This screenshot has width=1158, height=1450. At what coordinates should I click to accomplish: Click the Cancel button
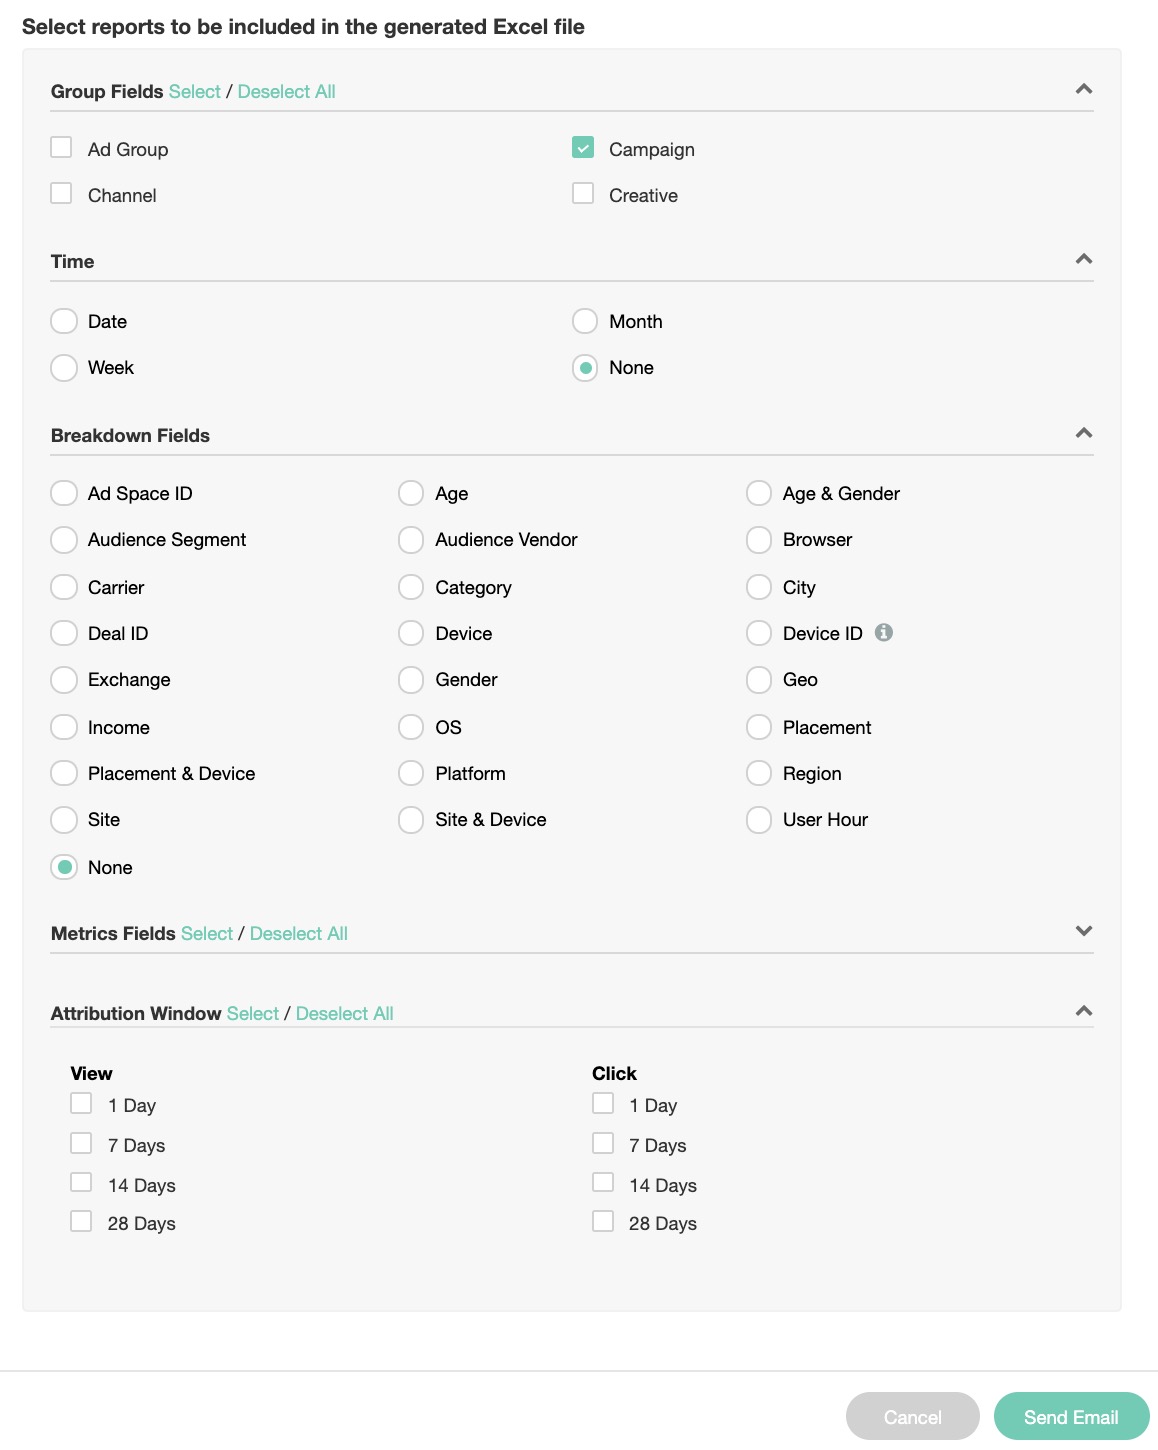pos(912,1416)
